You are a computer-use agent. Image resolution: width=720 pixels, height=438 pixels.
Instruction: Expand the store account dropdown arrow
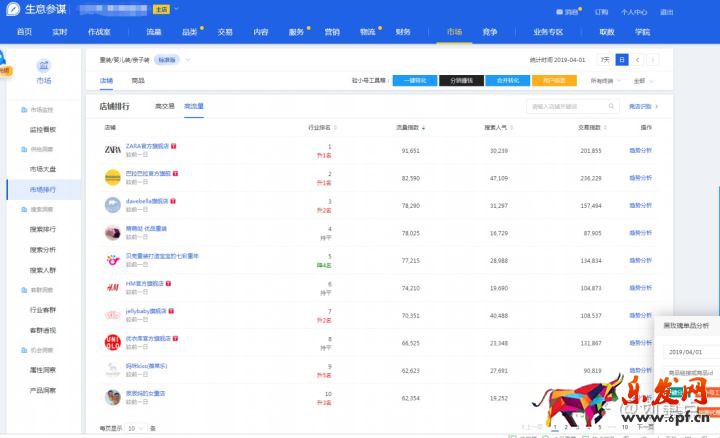[x=177, y=10]
